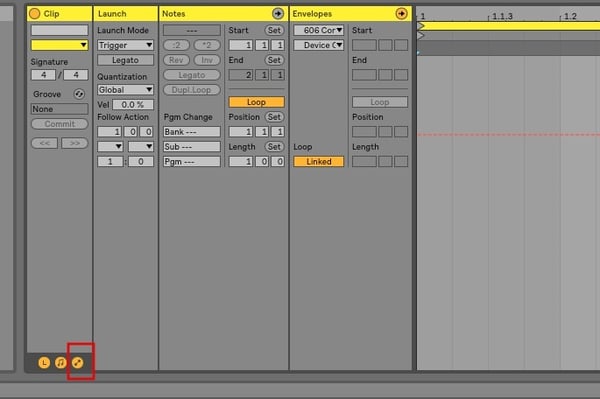Viewport: 600px width, 399px height.
Task: Toggle the Envelopes Loop button
Action: [x=380, y=102]
